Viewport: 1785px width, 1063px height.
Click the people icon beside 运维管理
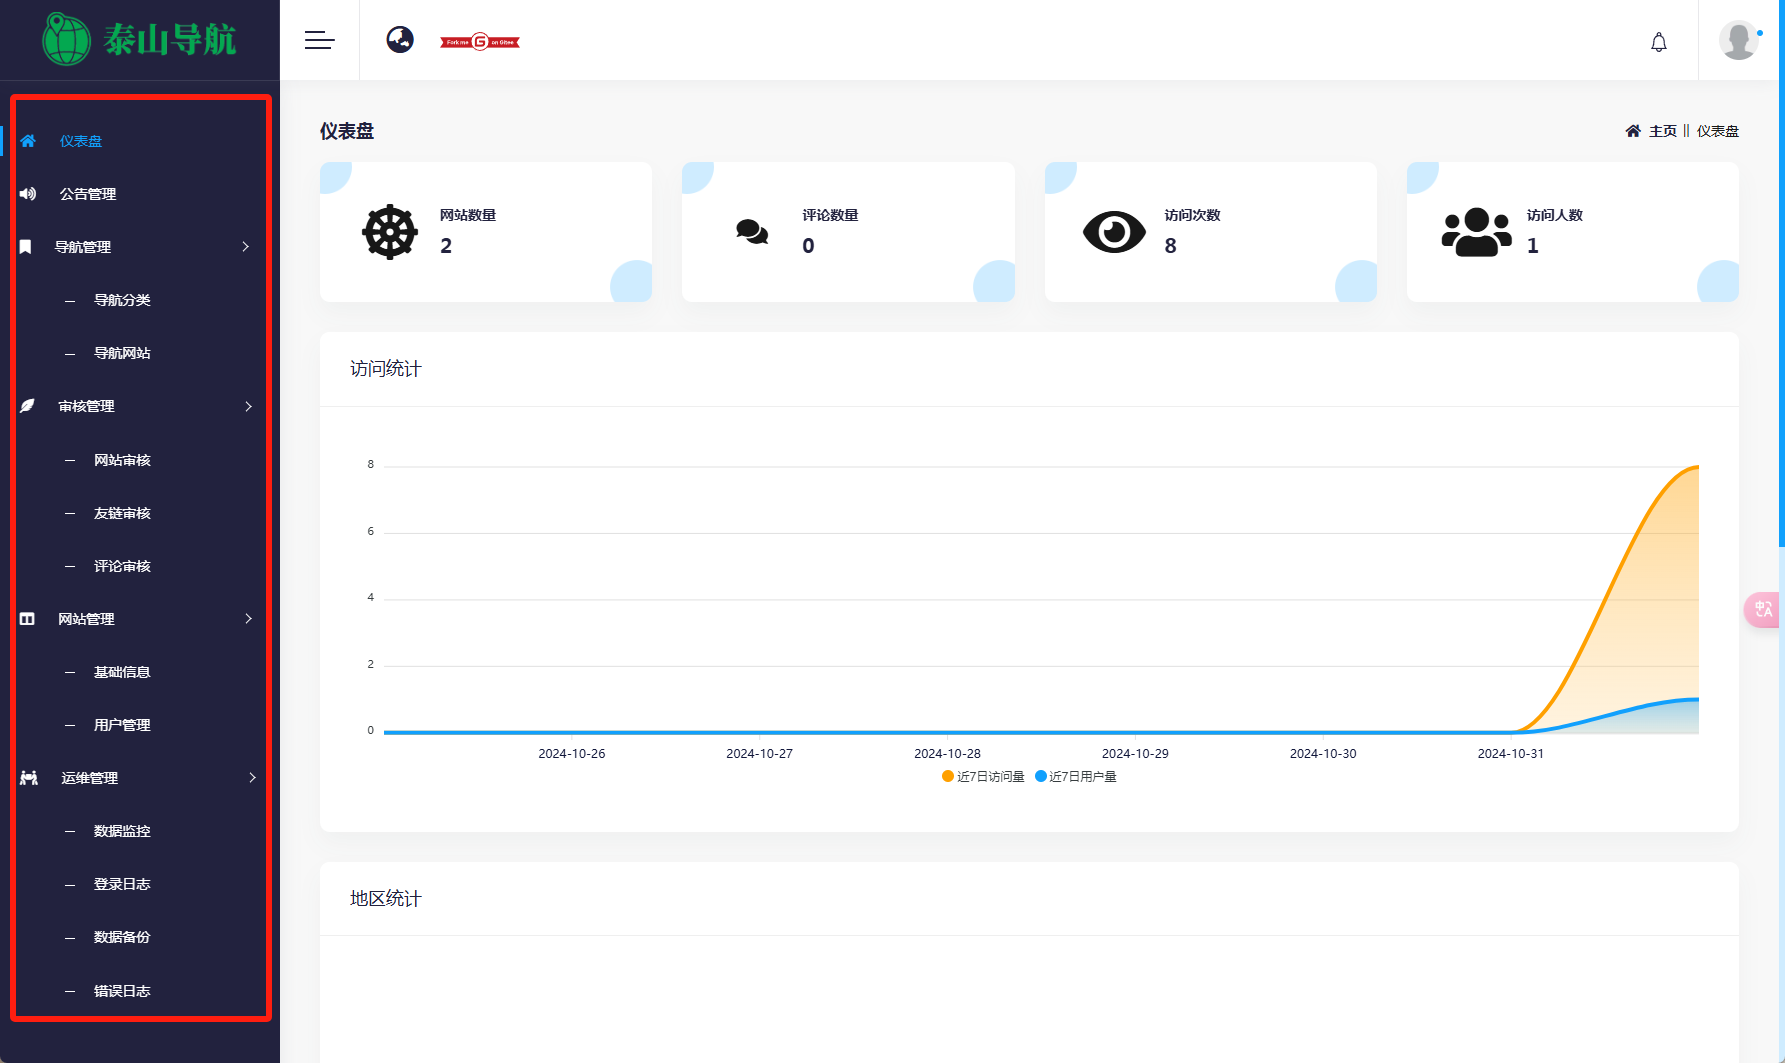pos(29,778)
